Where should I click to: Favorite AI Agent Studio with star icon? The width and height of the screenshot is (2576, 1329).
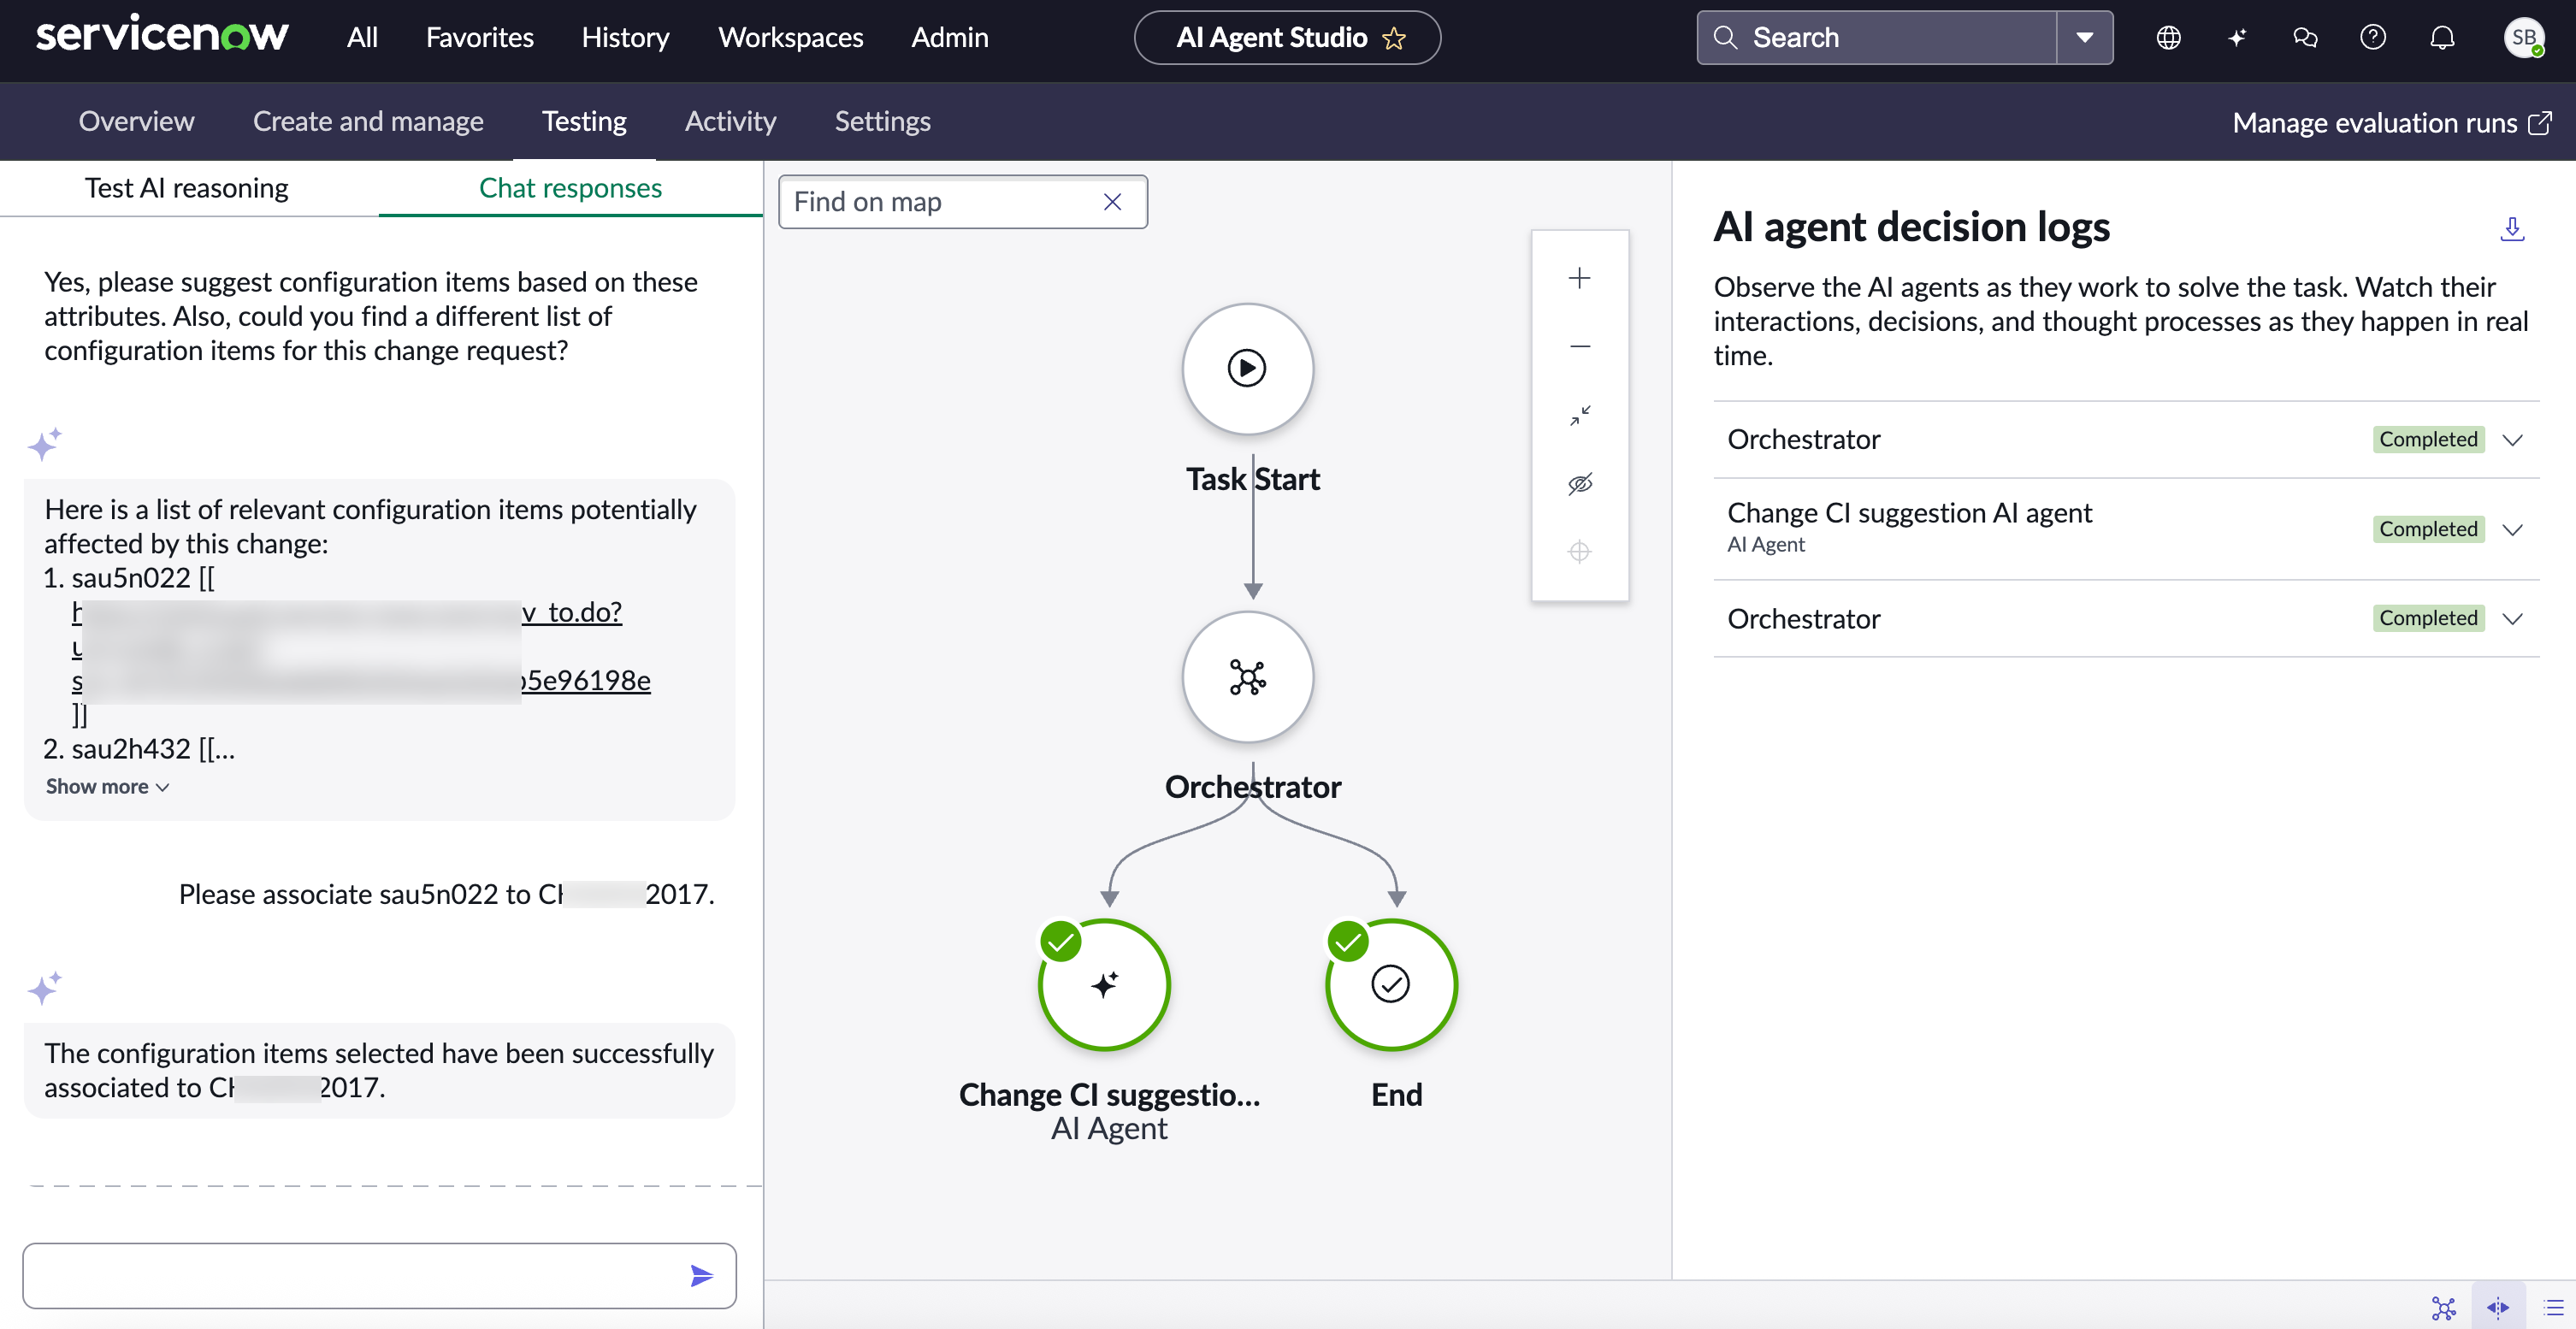click(x=1394, y=38)
